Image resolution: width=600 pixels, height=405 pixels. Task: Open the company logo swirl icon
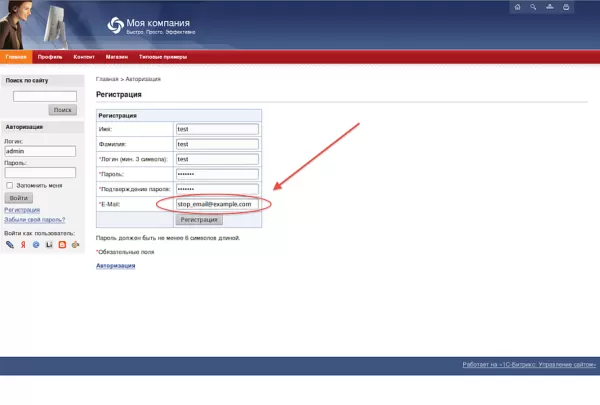(x=115, y=26)
